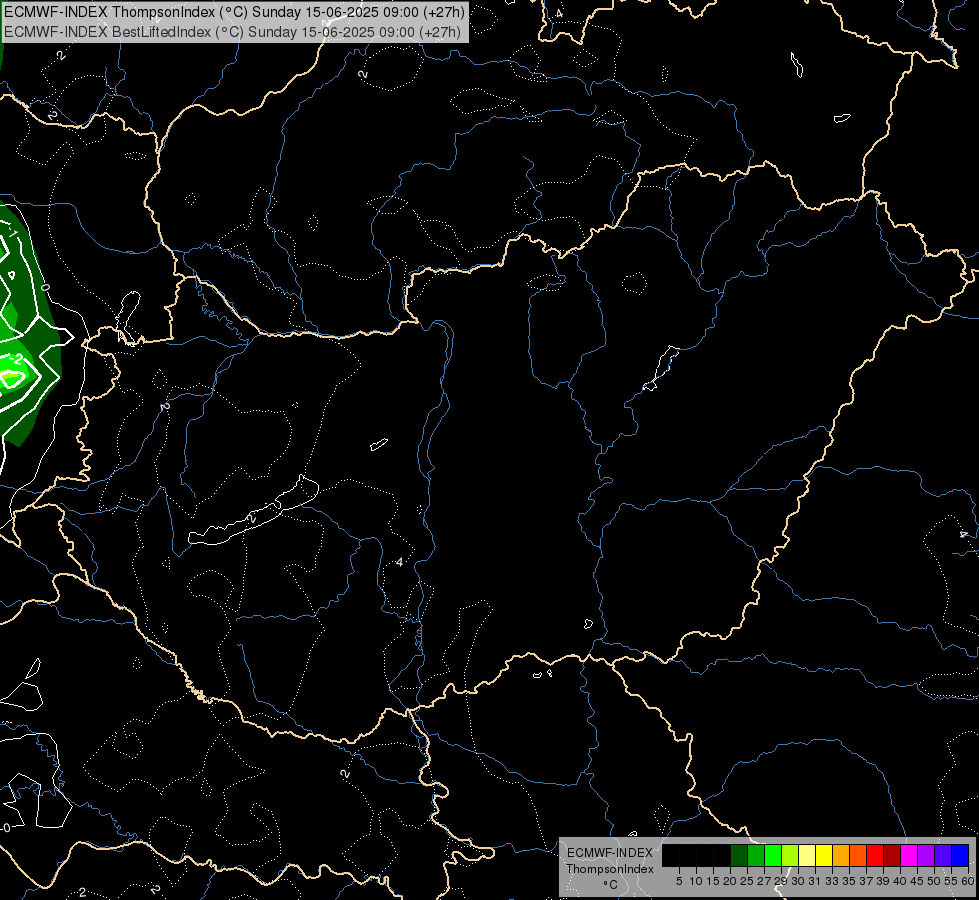Click the medium green 25–27 legend swatch

[756, 855]
